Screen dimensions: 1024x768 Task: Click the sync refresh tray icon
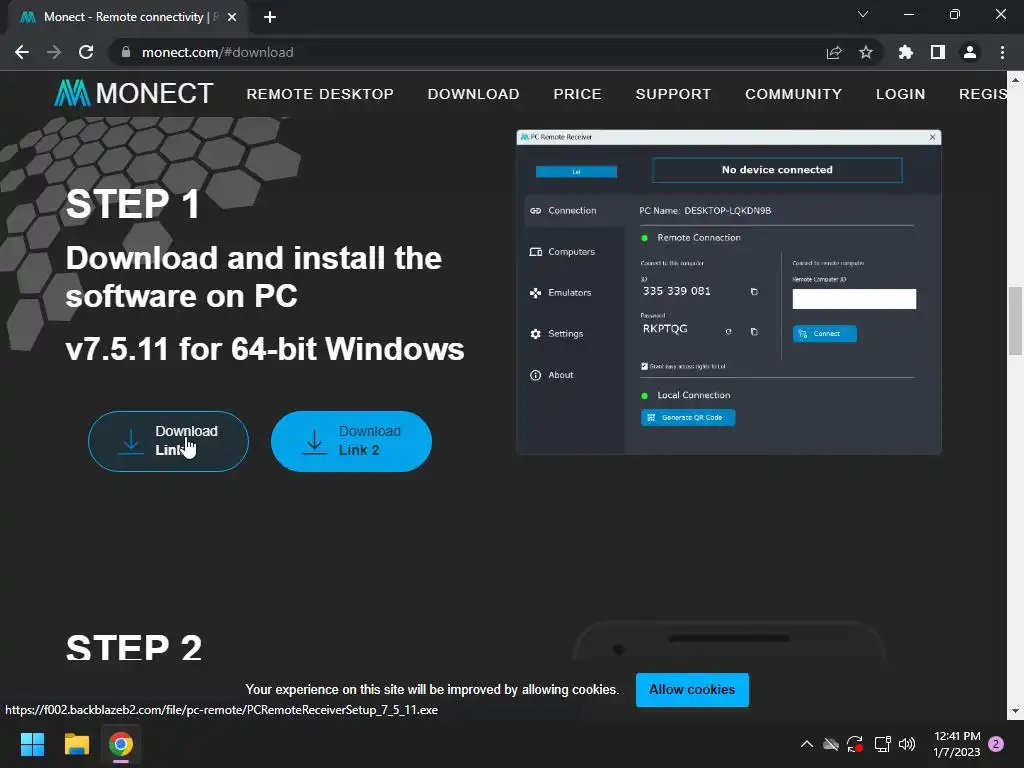tap(855, 744)
